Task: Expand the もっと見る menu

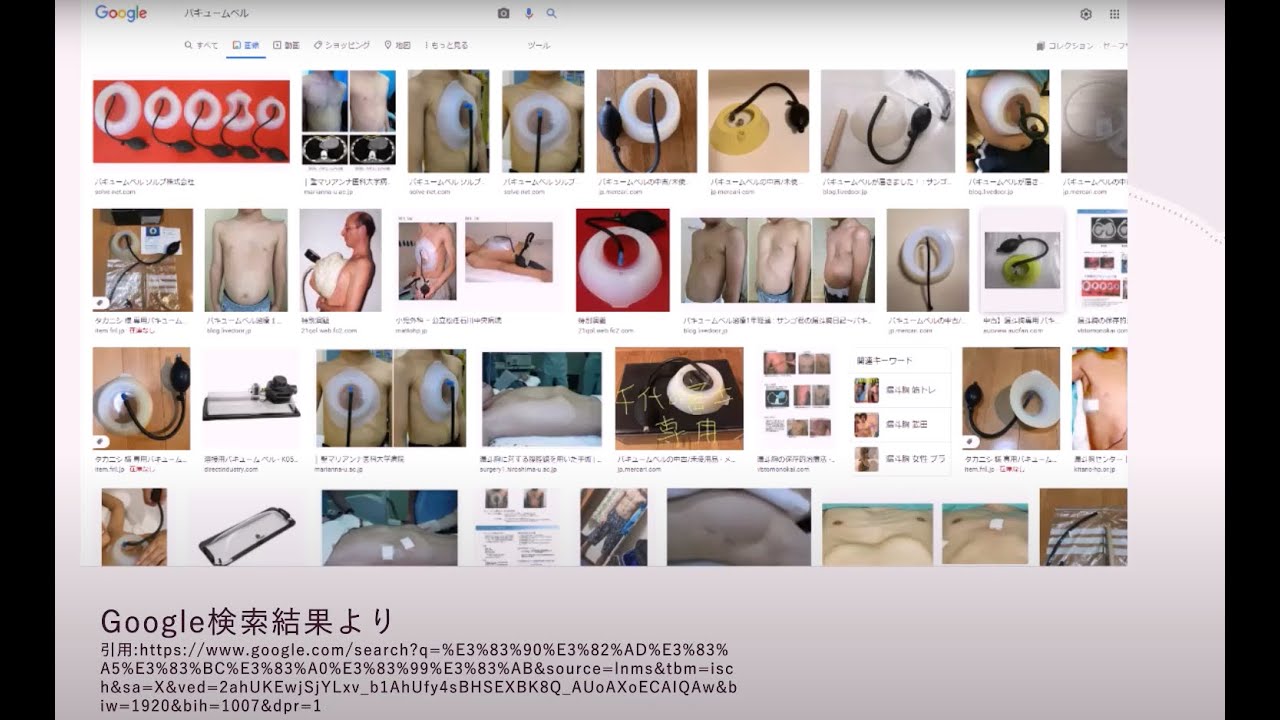Action: point(446,45)
